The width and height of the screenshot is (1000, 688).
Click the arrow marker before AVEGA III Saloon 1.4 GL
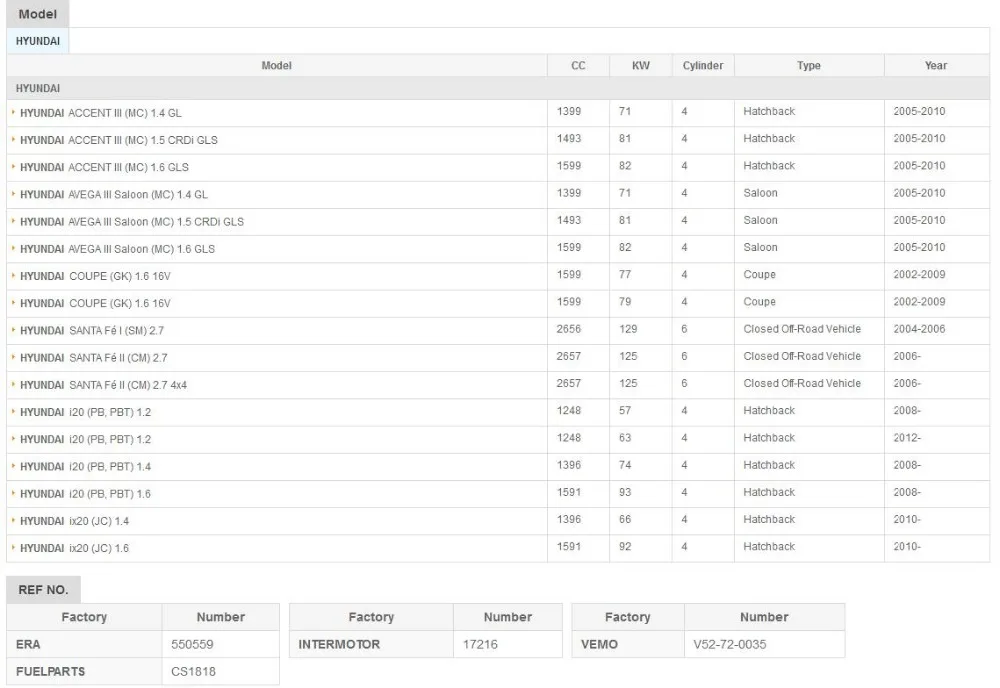click(14, 194)
